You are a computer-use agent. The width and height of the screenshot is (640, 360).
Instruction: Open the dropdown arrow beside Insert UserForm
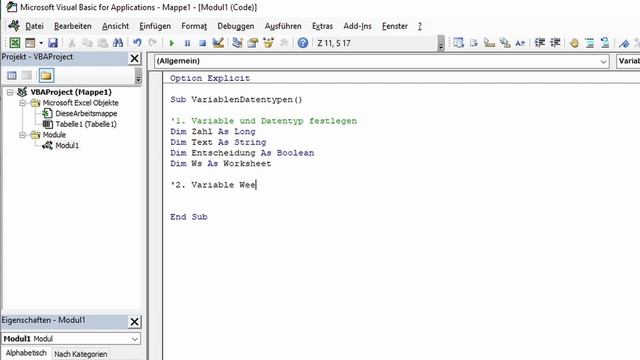(41, 42)
